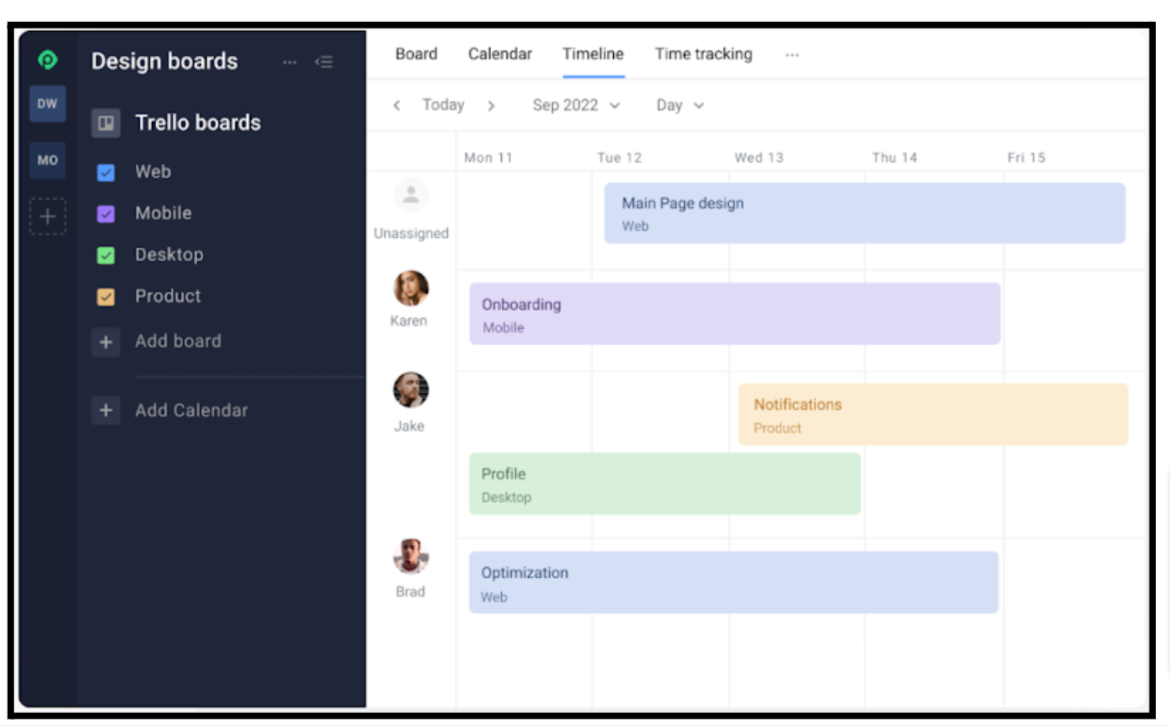Open the DW workspace icon
The width and height of the screenshot is (1170, 726).
47,104
